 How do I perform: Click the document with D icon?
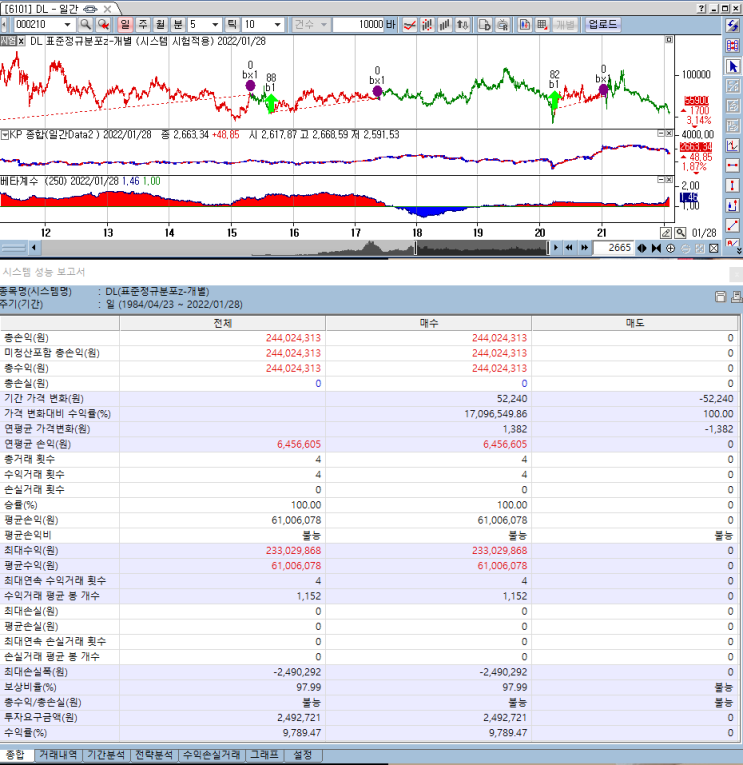(x=484, y=24)
